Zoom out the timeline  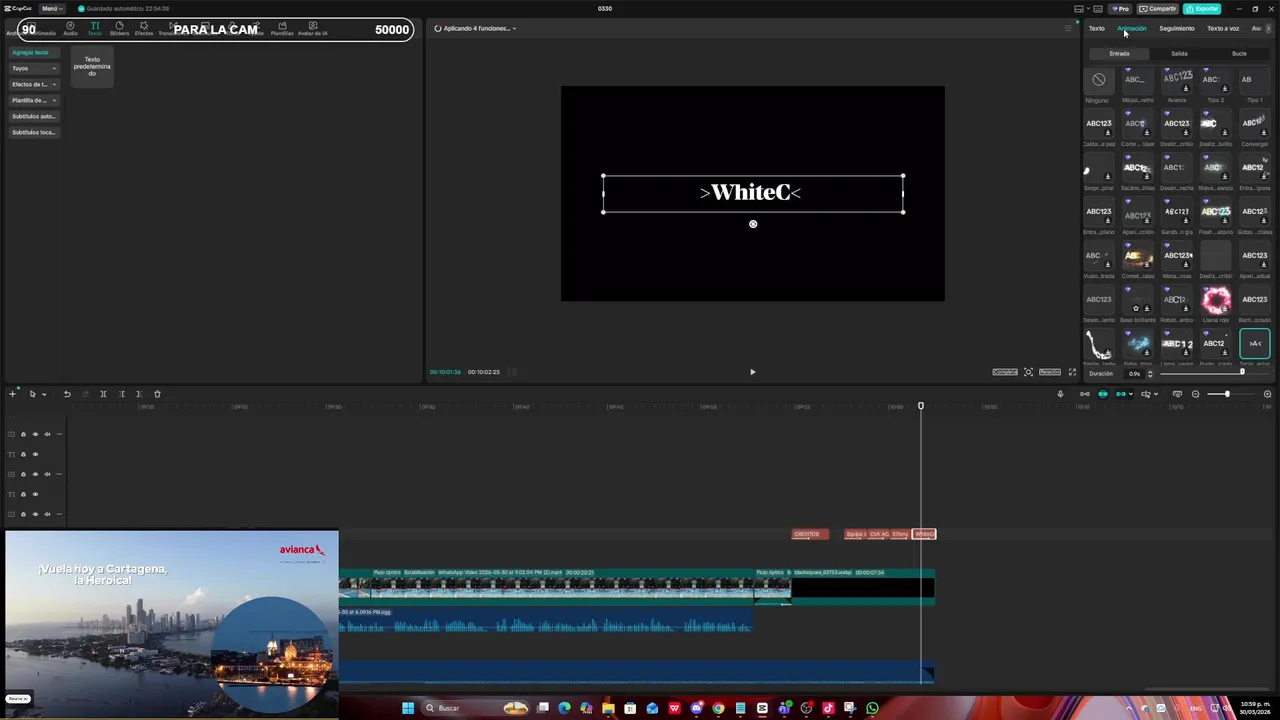1195,394
